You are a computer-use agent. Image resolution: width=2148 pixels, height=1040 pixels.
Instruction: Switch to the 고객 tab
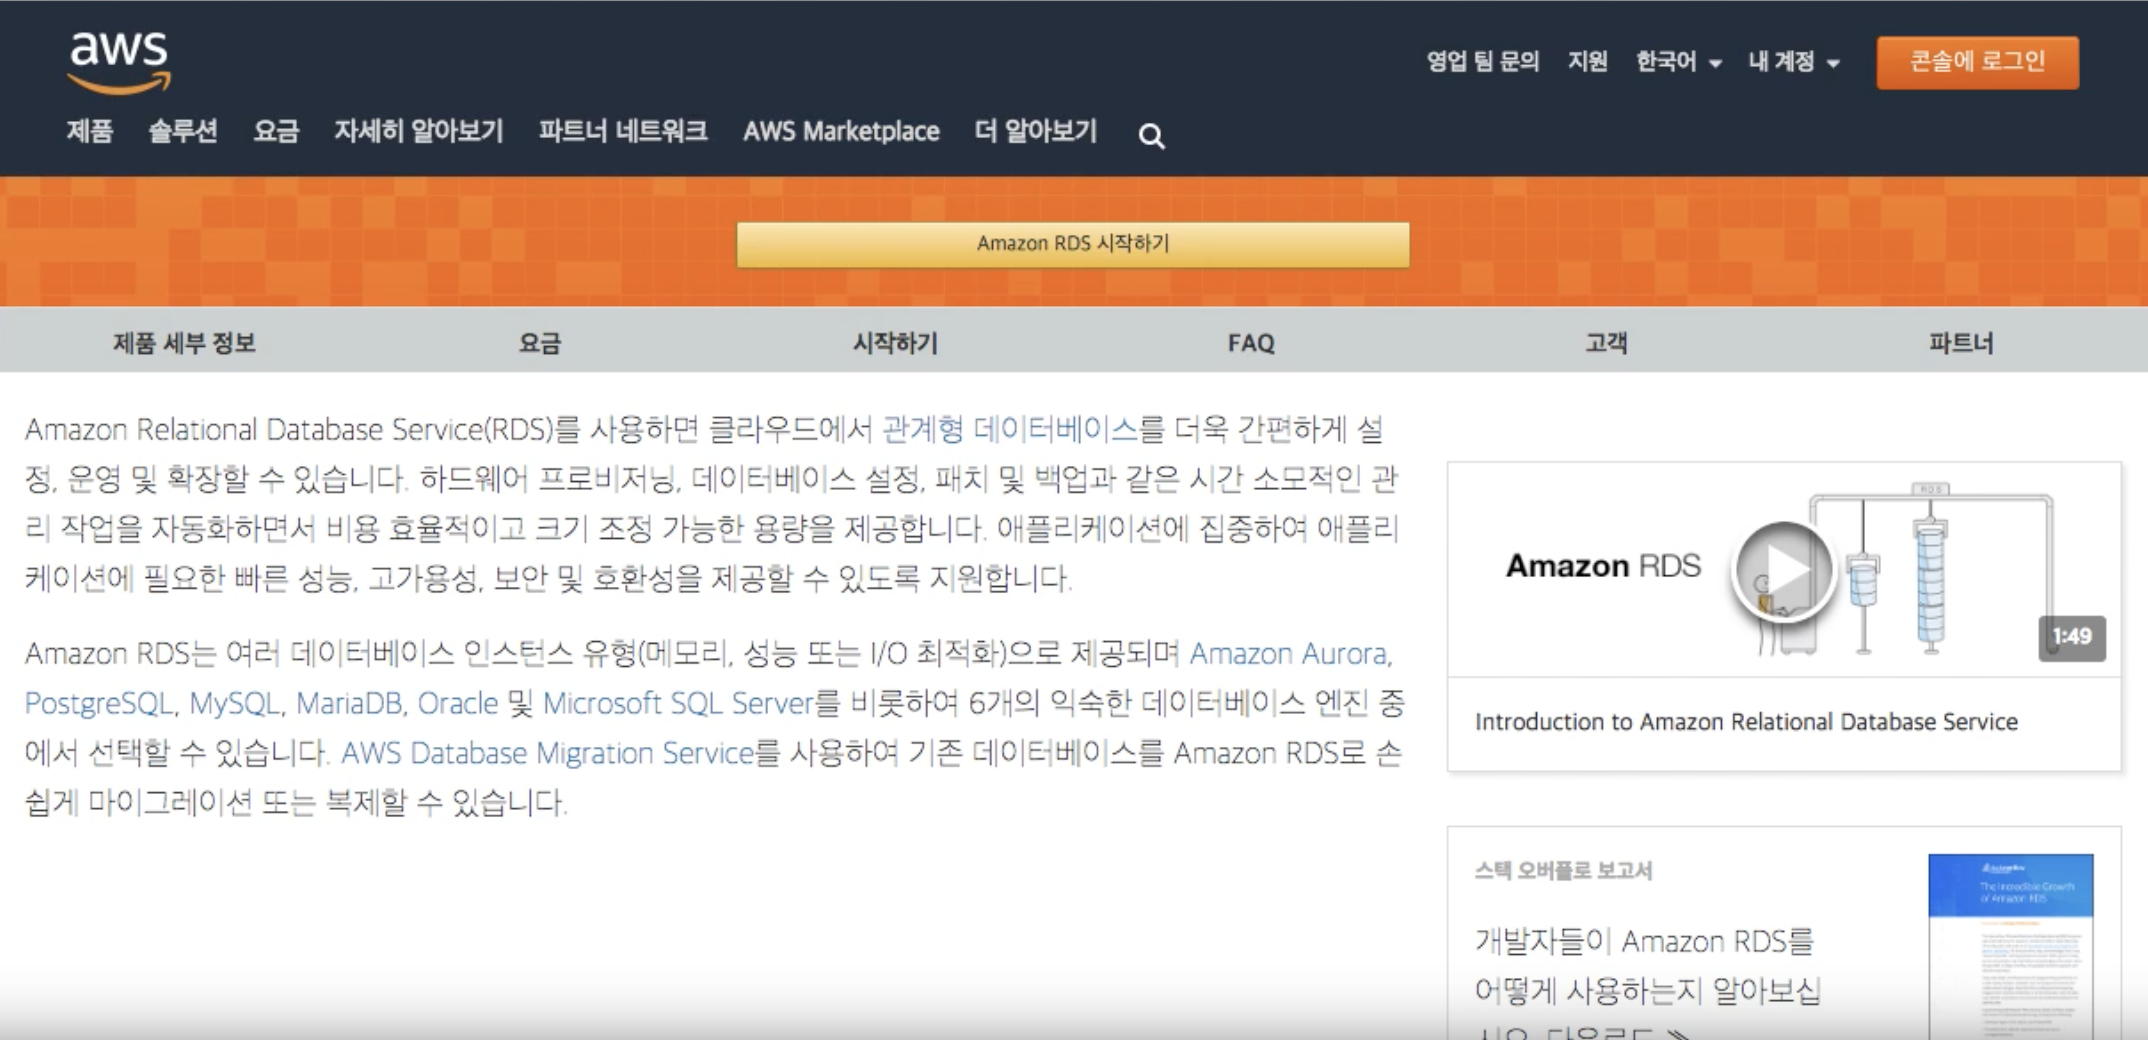pyautogui.click(x=1606, y=343)
